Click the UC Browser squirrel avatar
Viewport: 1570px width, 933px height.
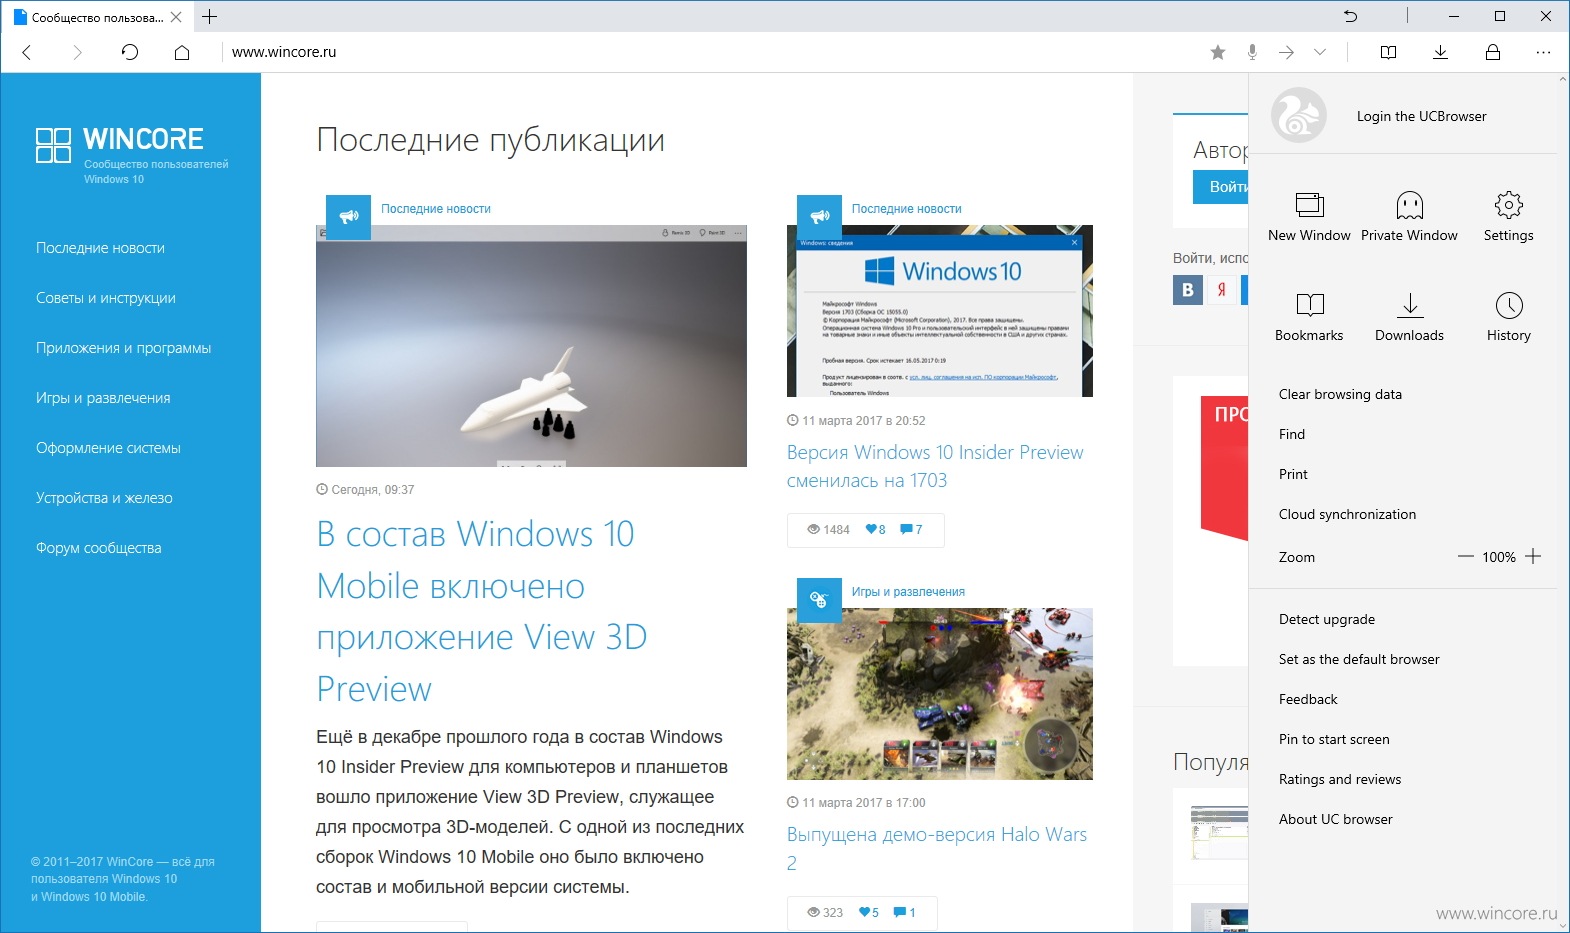tap(1298, 116)
